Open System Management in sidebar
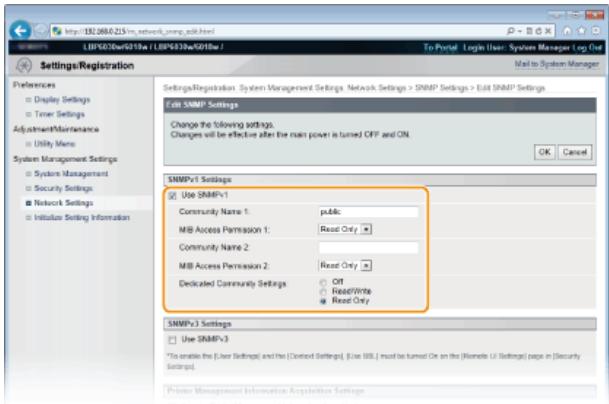 (x=71, y=174)
